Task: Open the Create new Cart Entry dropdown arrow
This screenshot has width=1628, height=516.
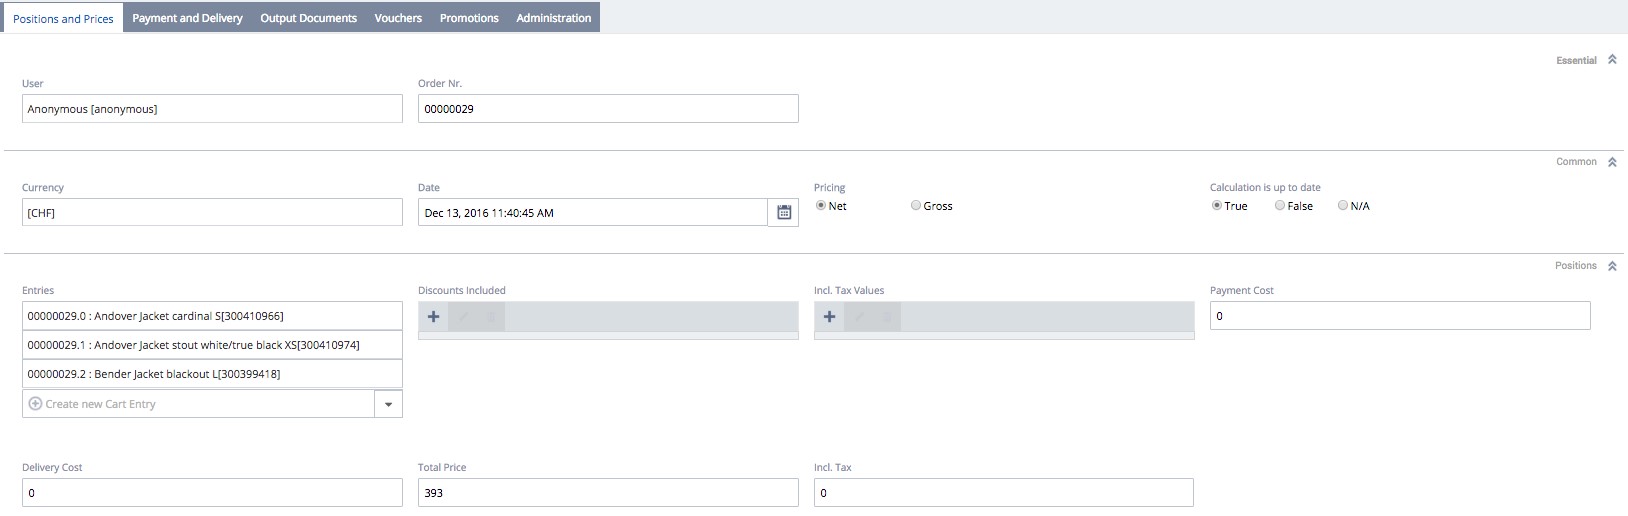Action: tap(388, 404)
